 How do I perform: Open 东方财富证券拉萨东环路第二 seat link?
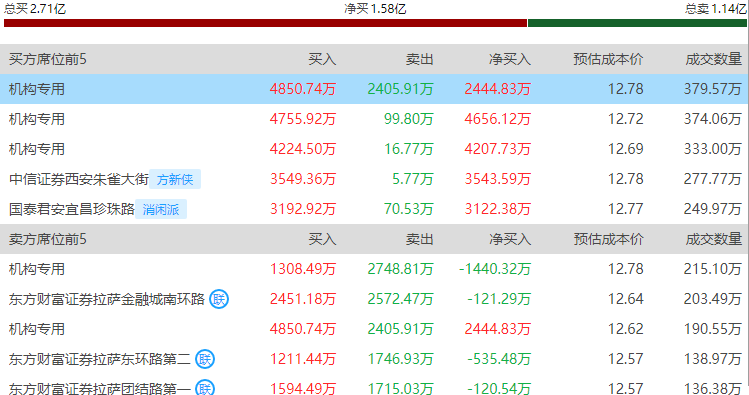[99, 359]
